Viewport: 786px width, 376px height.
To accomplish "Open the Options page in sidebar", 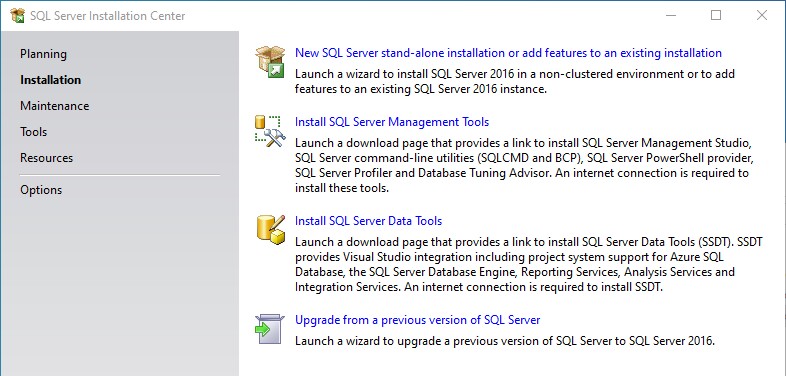I will 41,190.
